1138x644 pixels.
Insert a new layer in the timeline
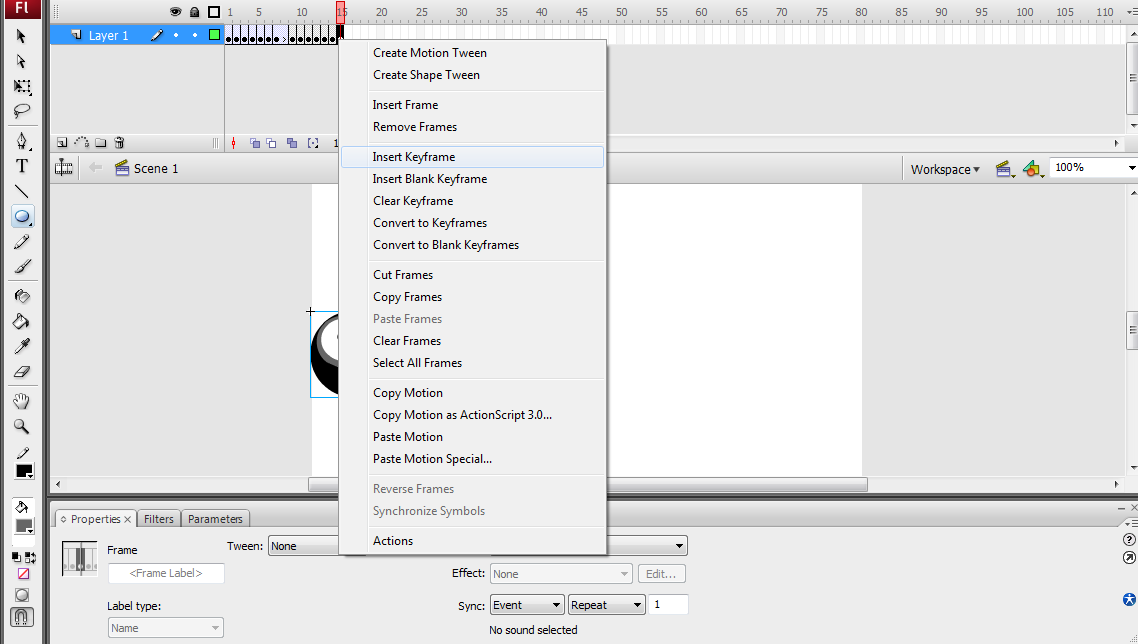[x=61, y=141]
